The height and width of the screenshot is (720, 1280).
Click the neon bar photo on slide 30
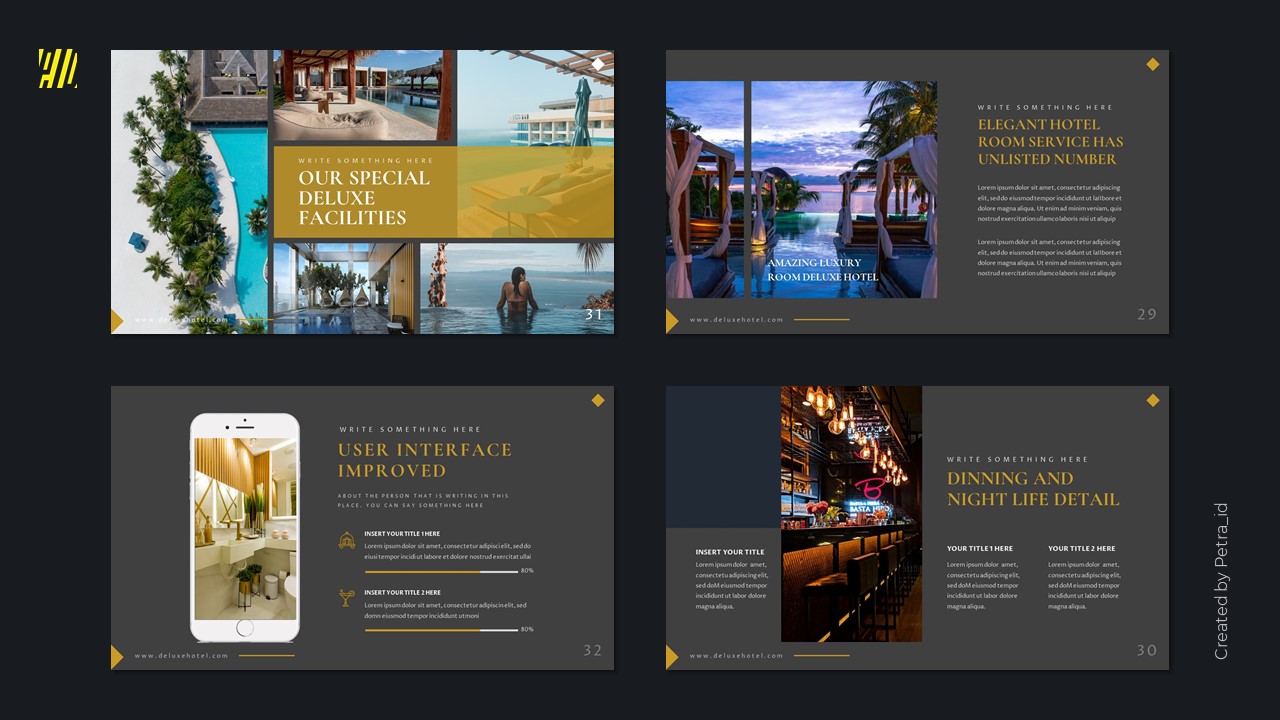pyautogui.click(x=851, y=512)
